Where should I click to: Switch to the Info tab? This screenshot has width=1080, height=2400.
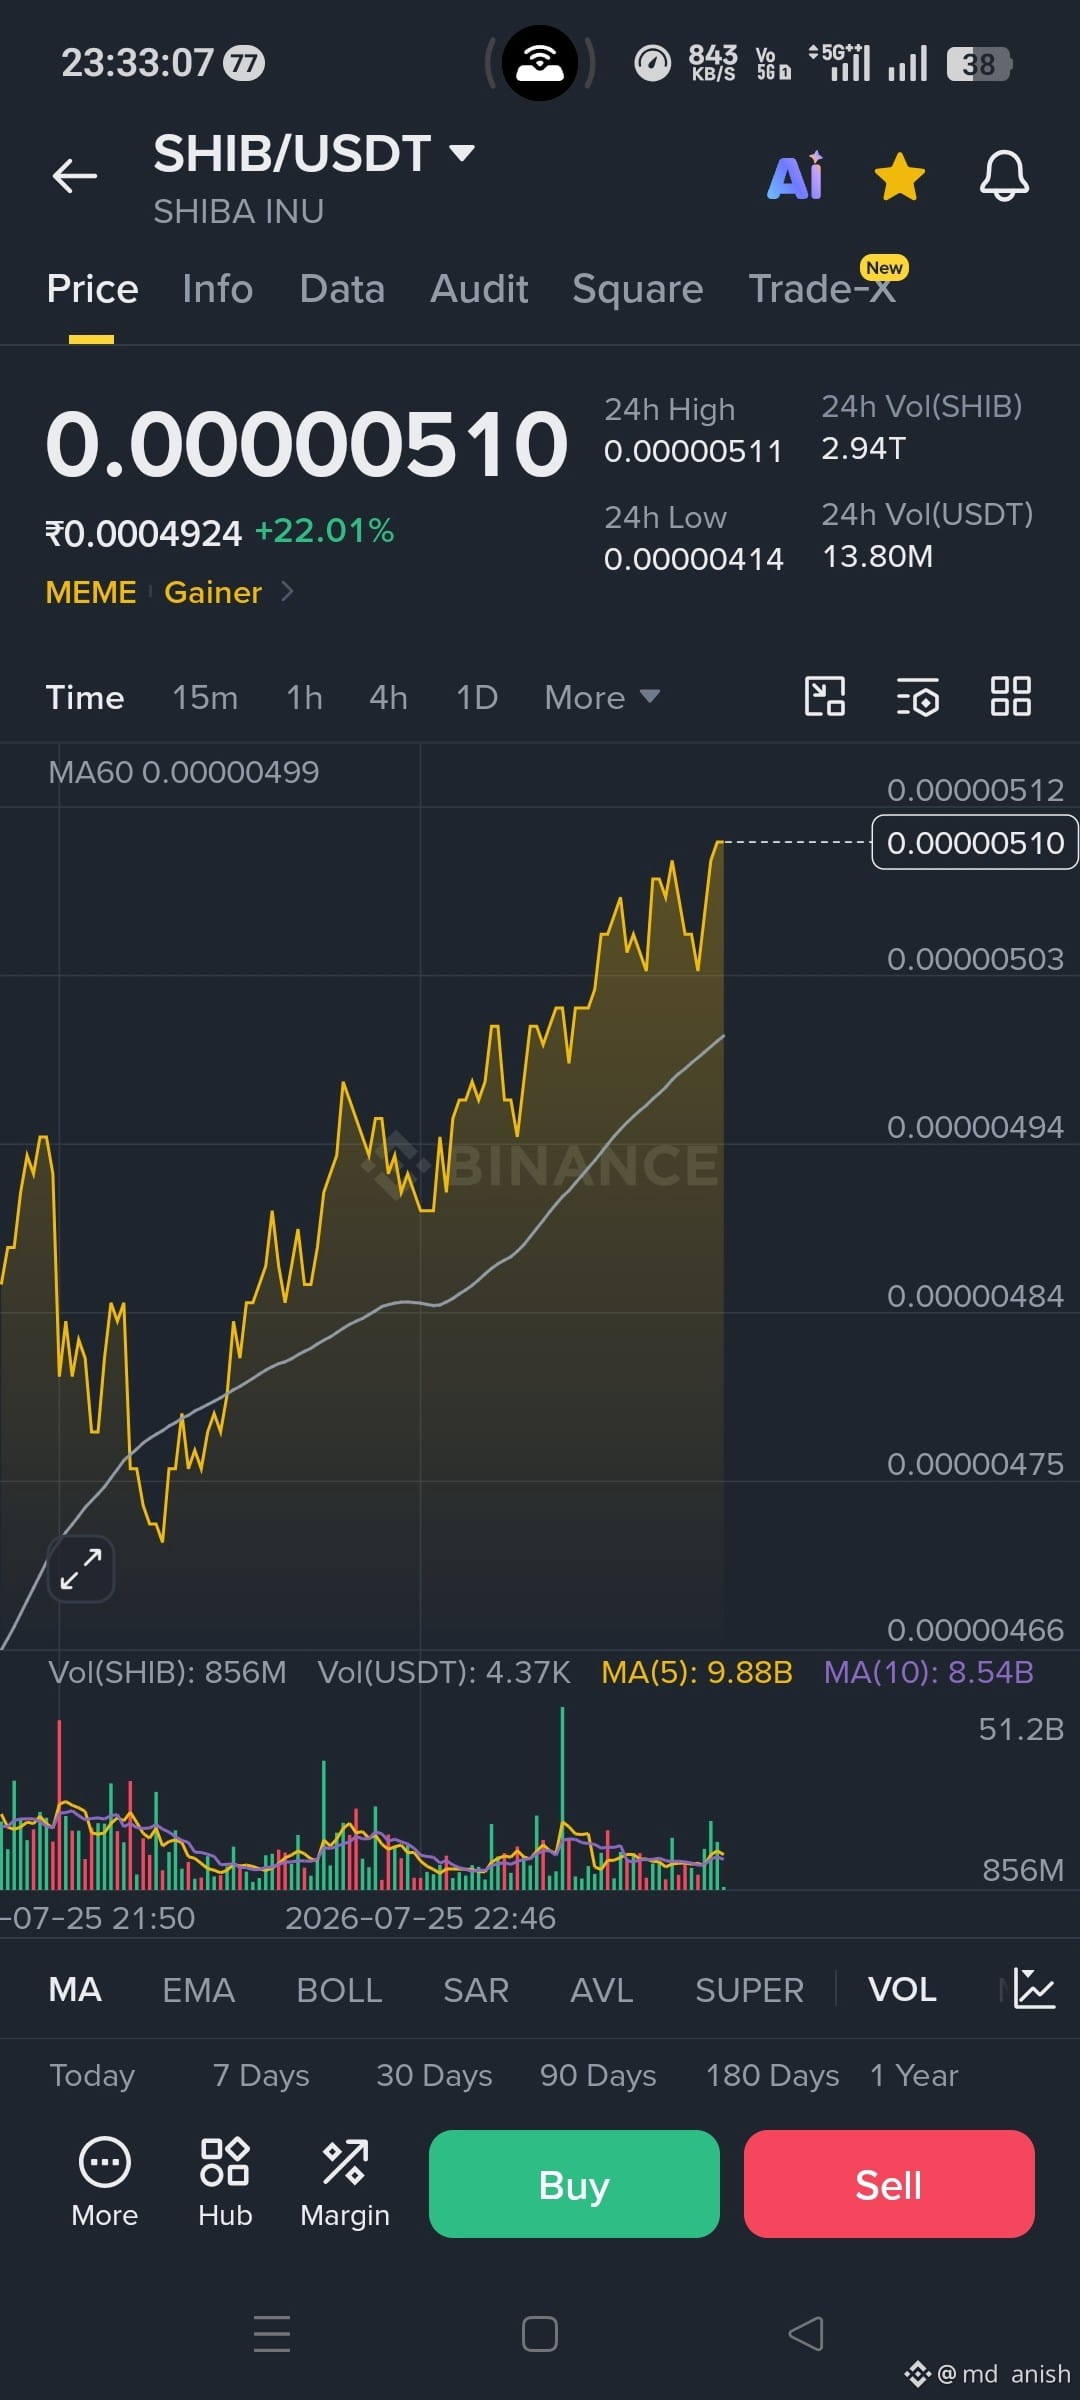217,289
